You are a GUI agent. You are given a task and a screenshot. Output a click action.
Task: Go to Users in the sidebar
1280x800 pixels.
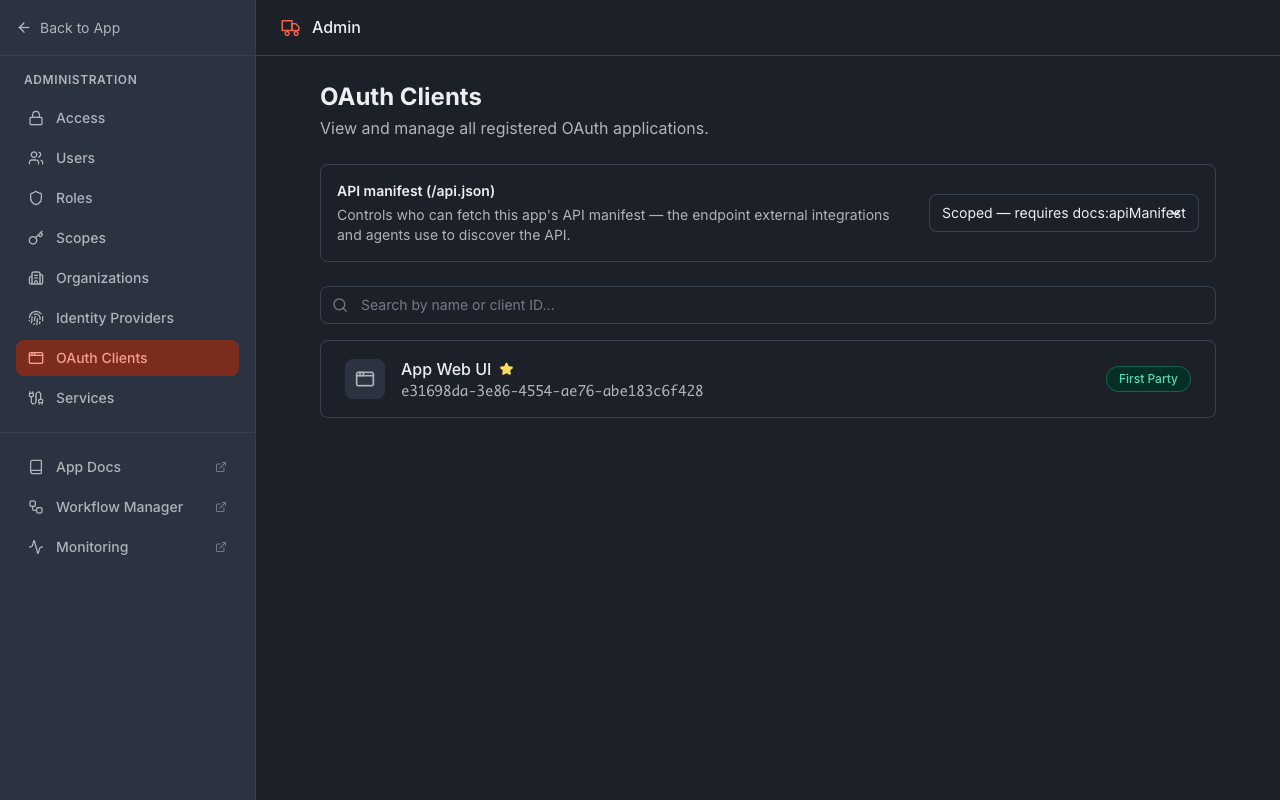127,158
